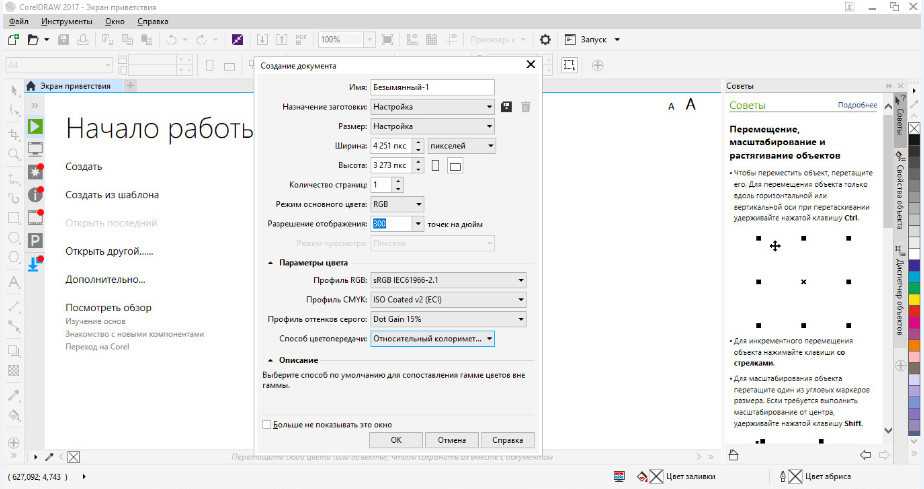Enable 'Больше не показывать это окно' checkbox
924x489 pixels.
tap(266, 424)
